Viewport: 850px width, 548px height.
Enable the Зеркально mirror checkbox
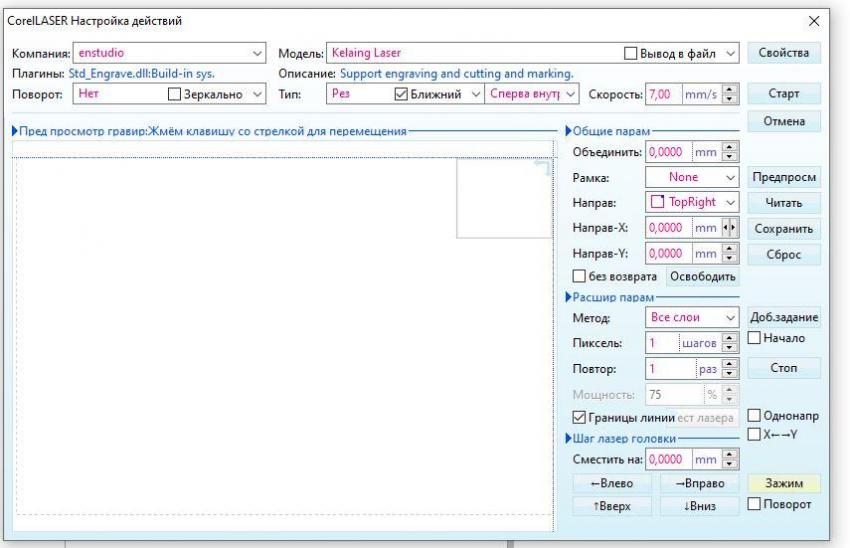(x=175, y=94)
